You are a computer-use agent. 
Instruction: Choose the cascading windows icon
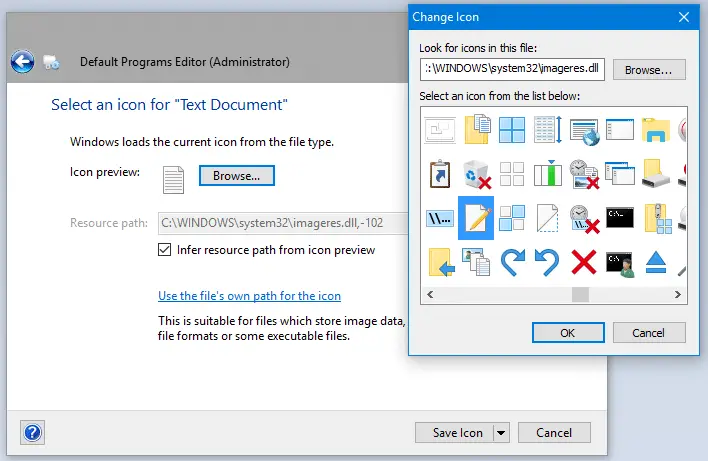[x=620, y=173]
